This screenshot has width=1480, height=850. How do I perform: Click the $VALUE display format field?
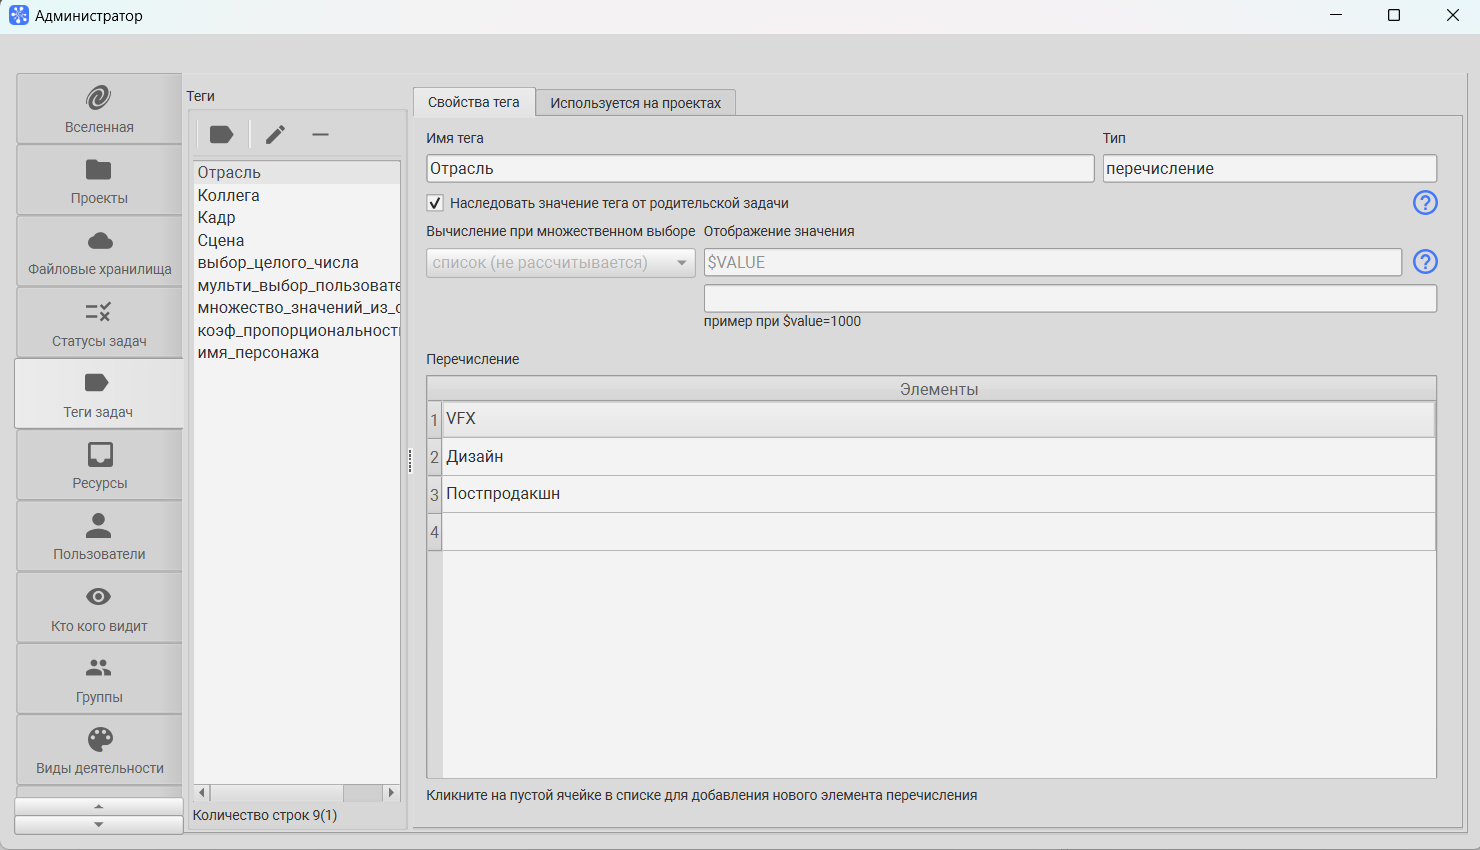coord(1053,262)
